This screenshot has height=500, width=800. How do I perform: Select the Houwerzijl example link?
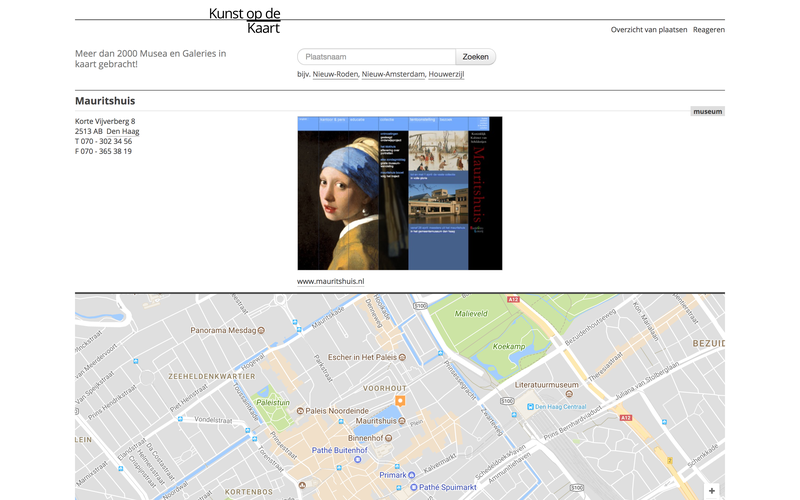446,74
